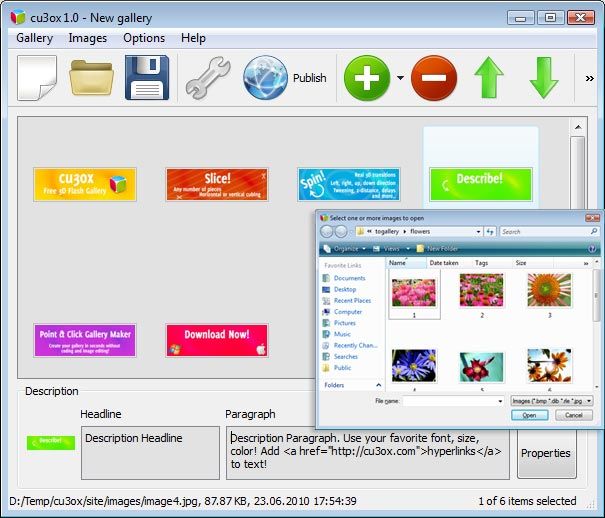The image size is (605, 518).
Task: Expand toolbar overflow chevron
Action: pos(589,78)
